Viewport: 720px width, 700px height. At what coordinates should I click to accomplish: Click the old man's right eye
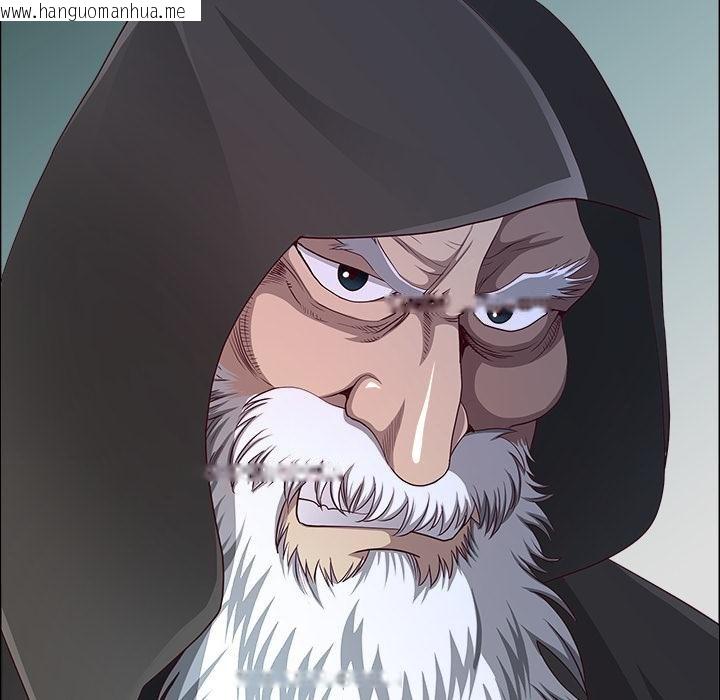pyautogui.click(x=501, y=314)
